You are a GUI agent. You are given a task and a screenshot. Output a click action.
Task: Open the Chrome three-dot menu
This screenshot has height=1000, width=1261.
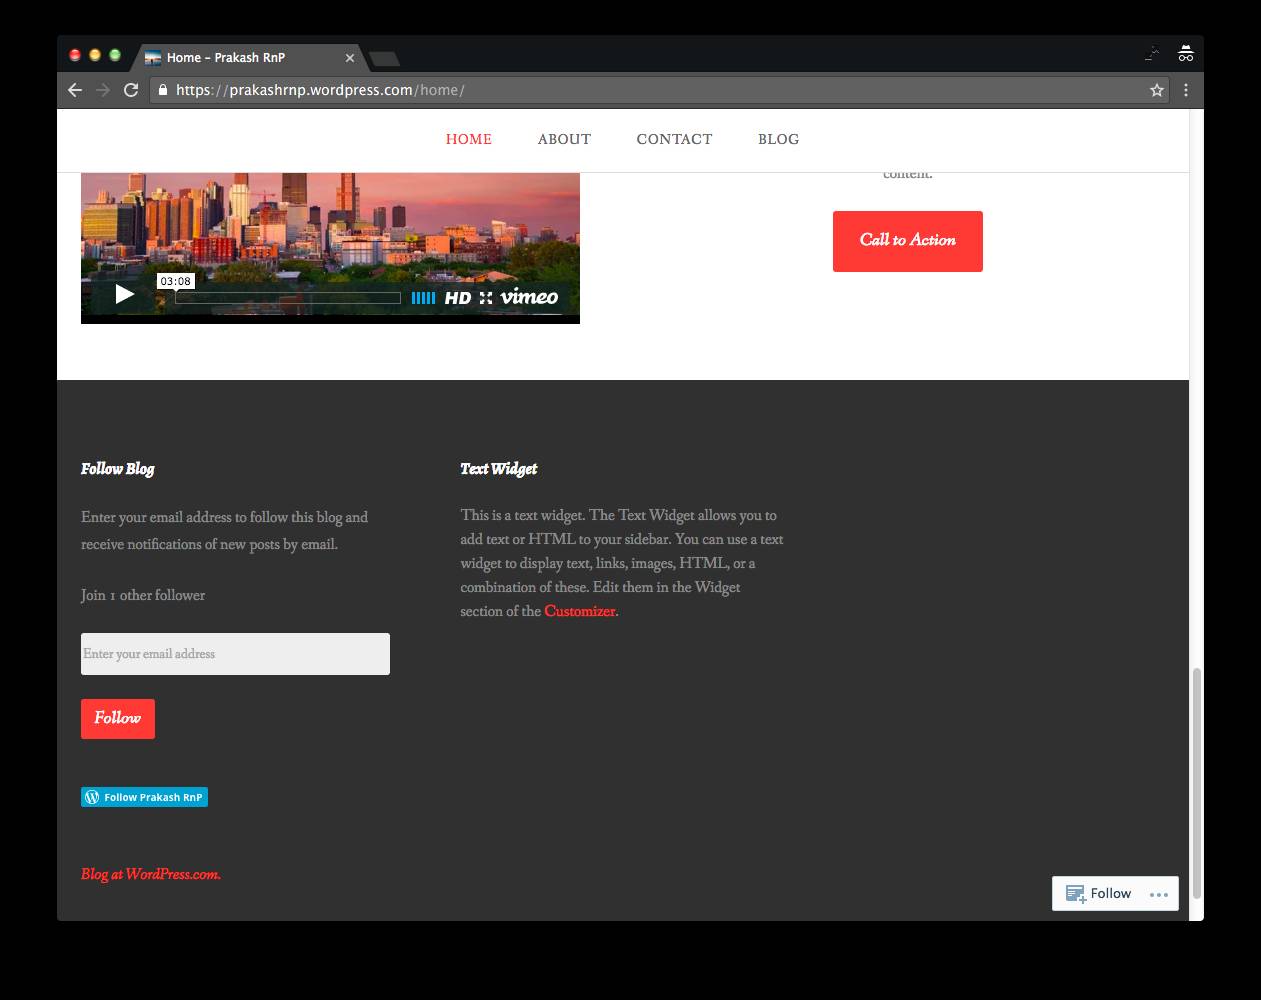1186,90
